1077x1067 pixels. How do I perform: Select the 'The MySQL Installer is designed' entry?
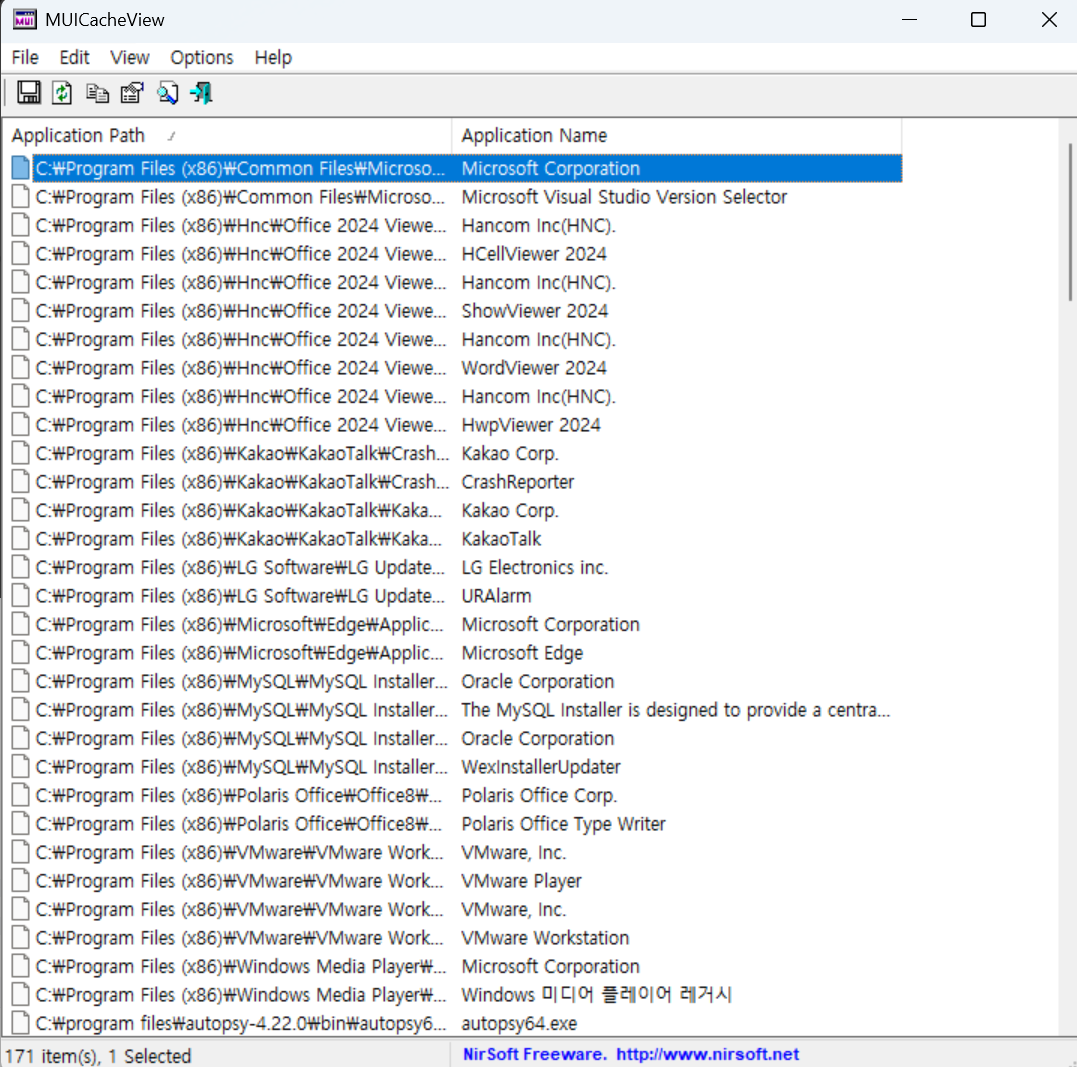pyautogui.click(x=456, y=710)
